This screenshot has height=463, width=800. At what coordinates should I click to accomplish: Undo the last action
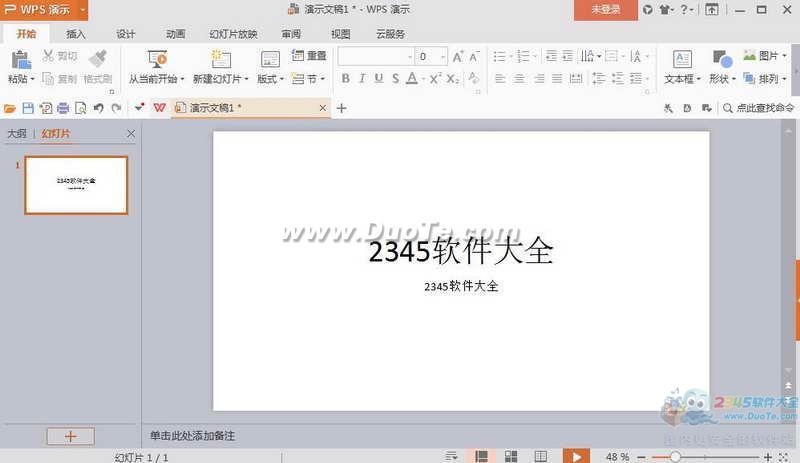98,108
